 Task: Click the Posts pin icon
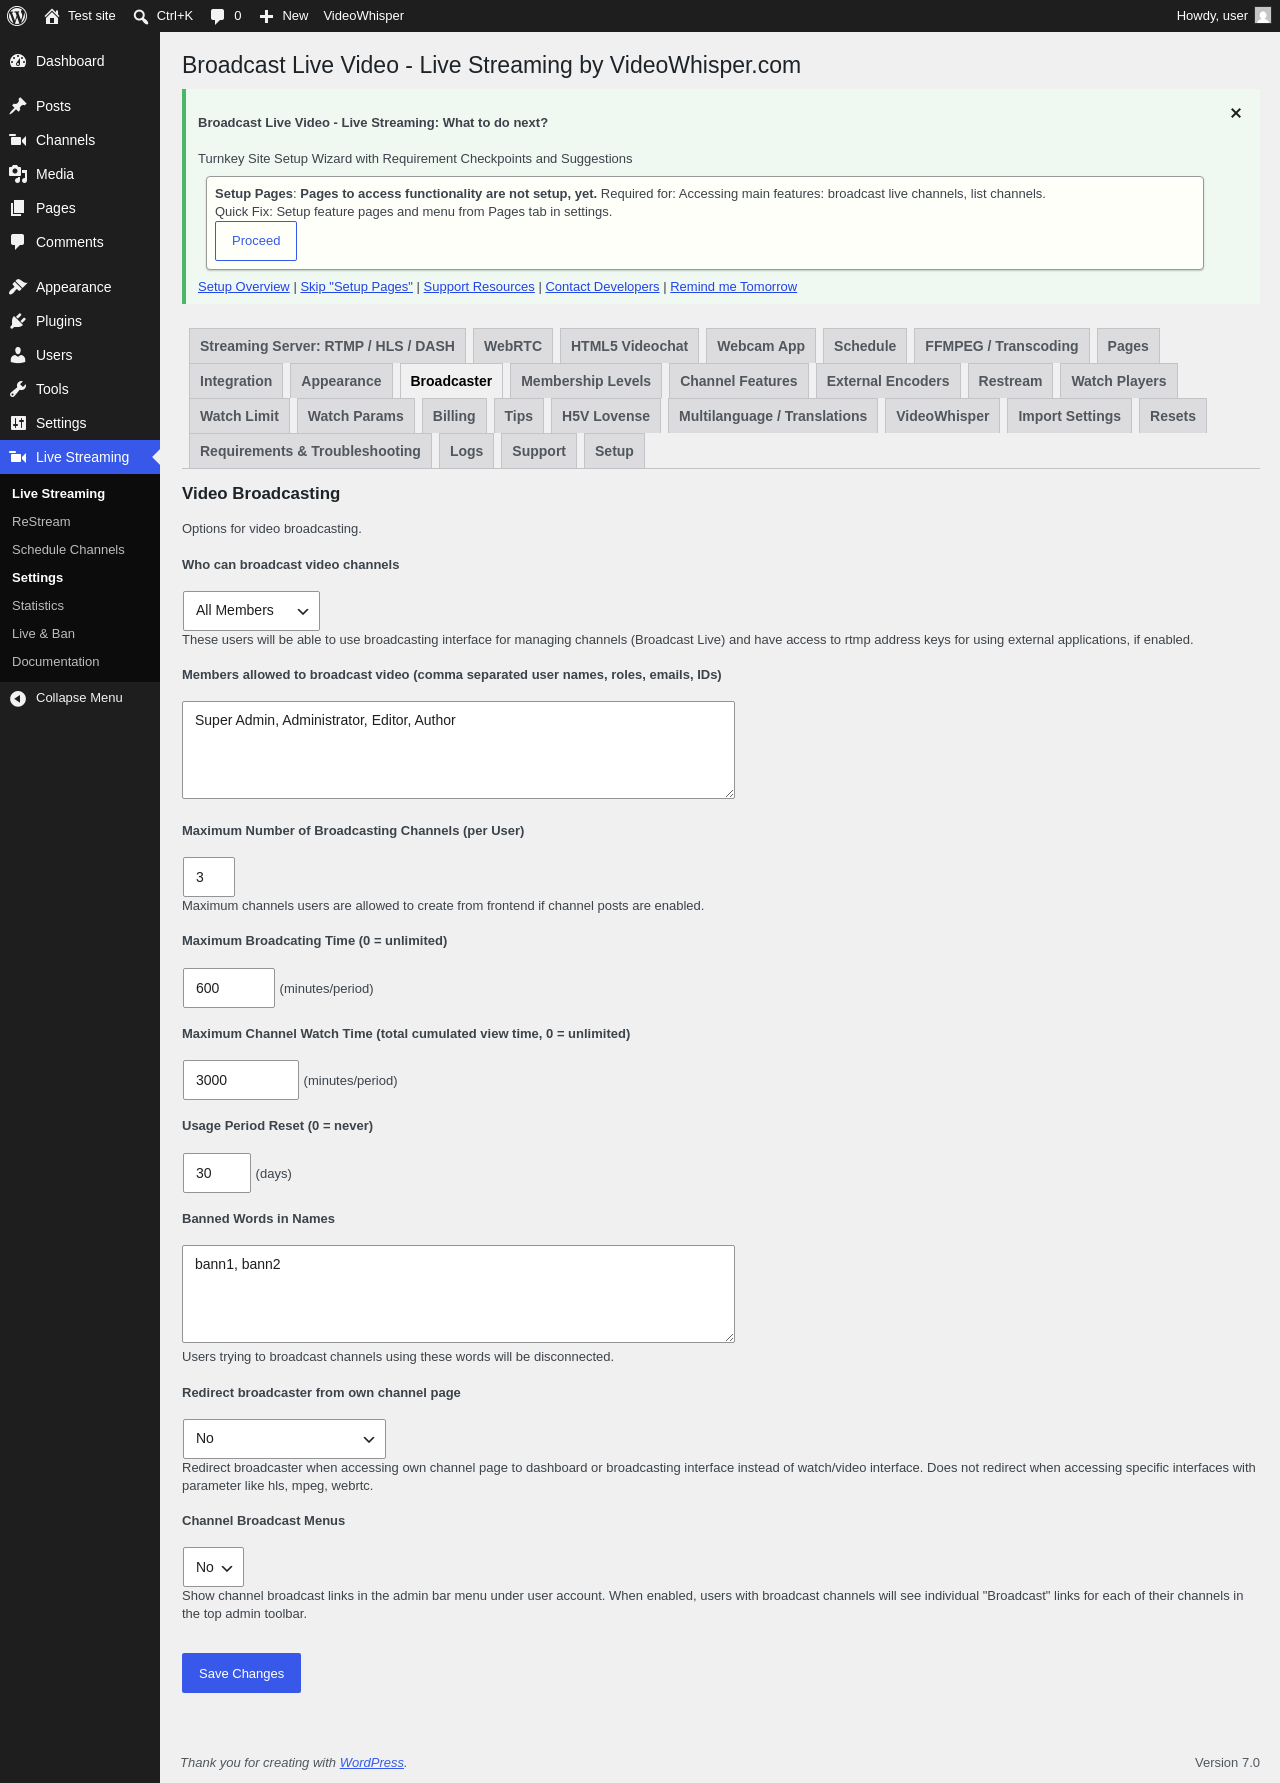coord(18,106)
